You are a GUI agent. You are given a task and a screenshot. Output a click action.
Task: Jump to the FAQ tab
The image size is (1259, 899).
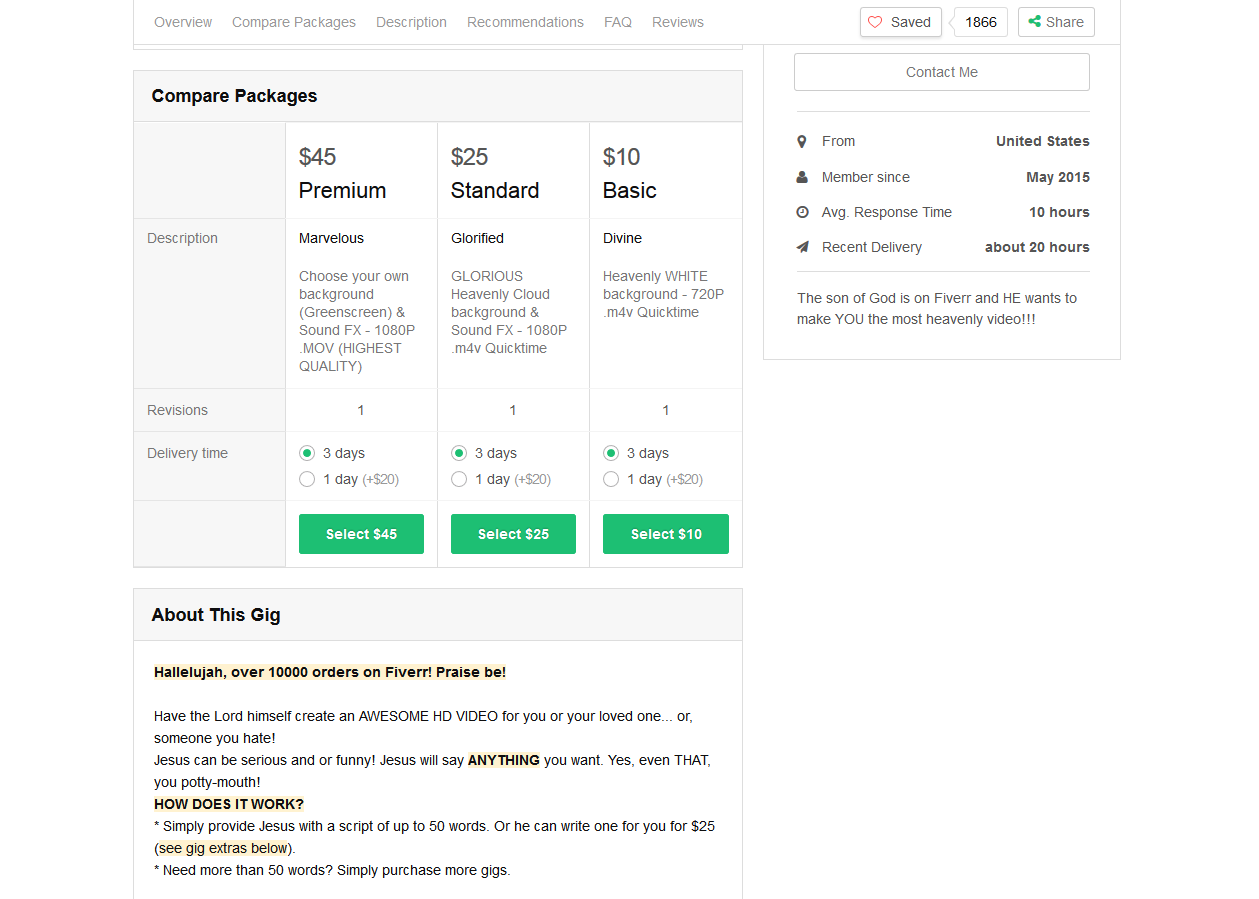(x=618, y=22)
